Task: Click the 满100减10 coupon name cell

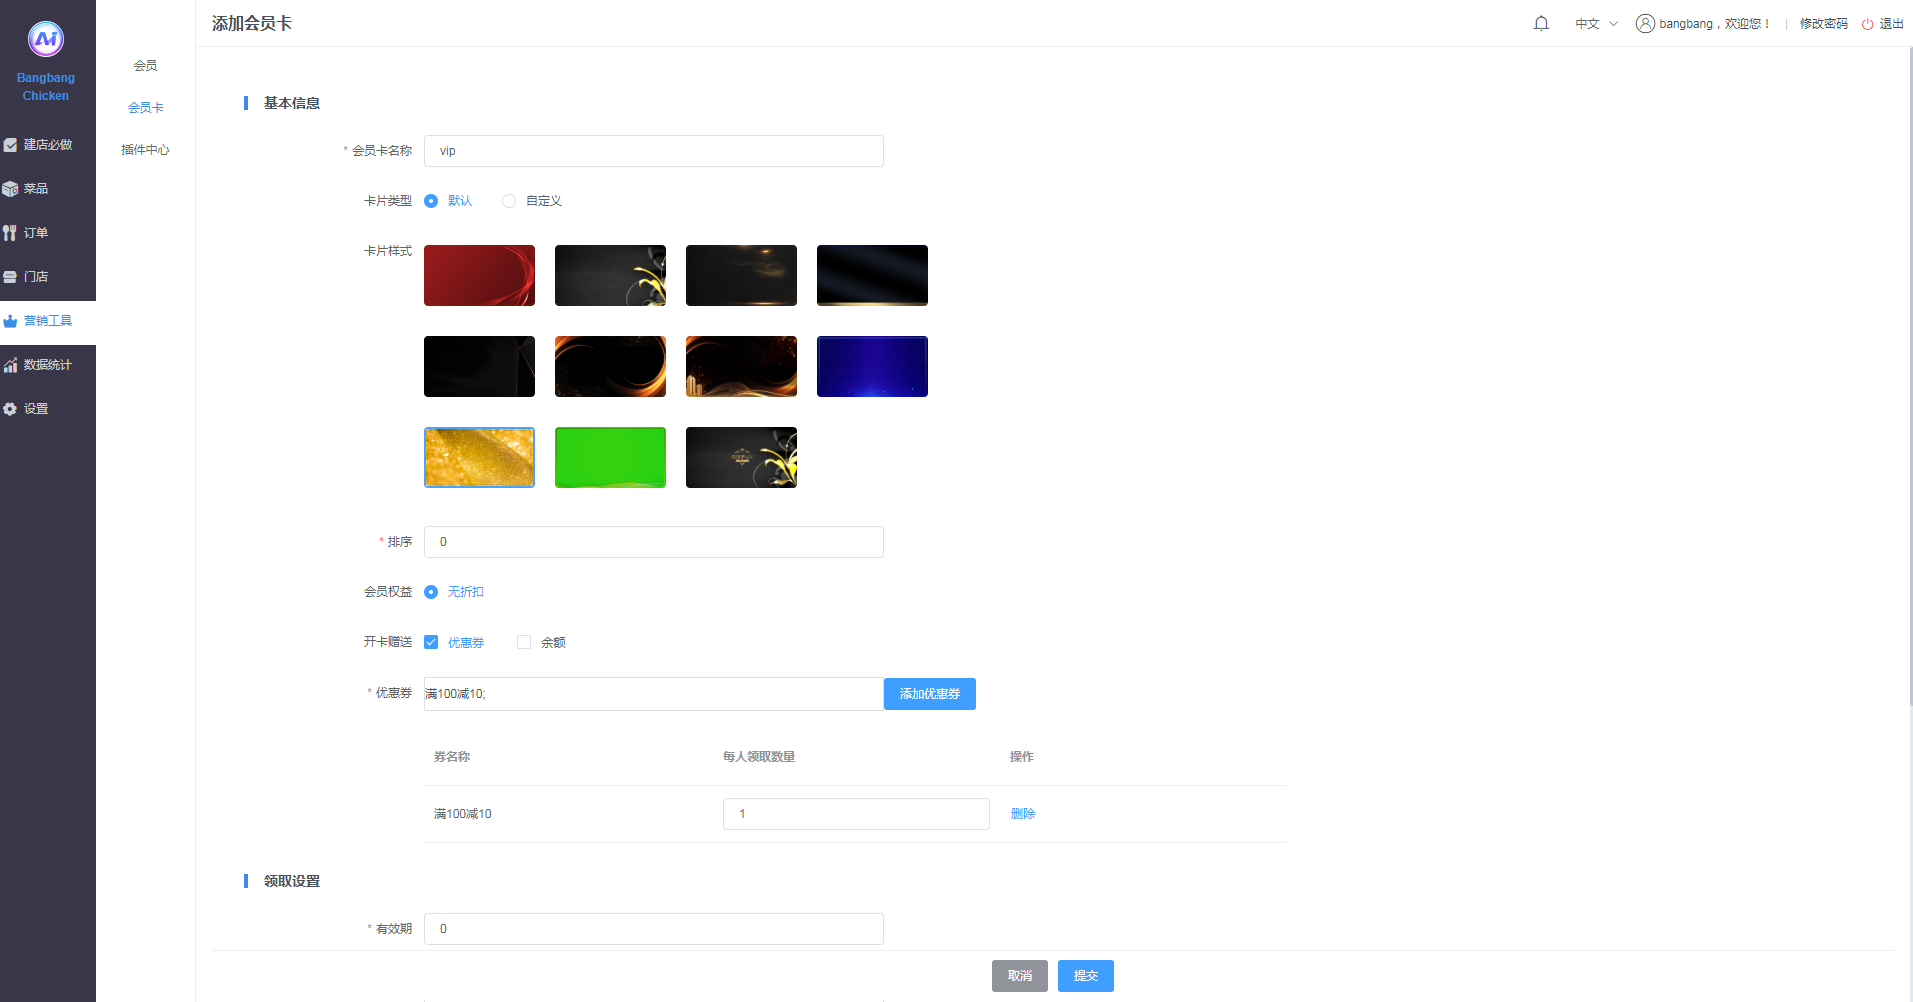Action: pyautogui.click(x=463, y=814)
